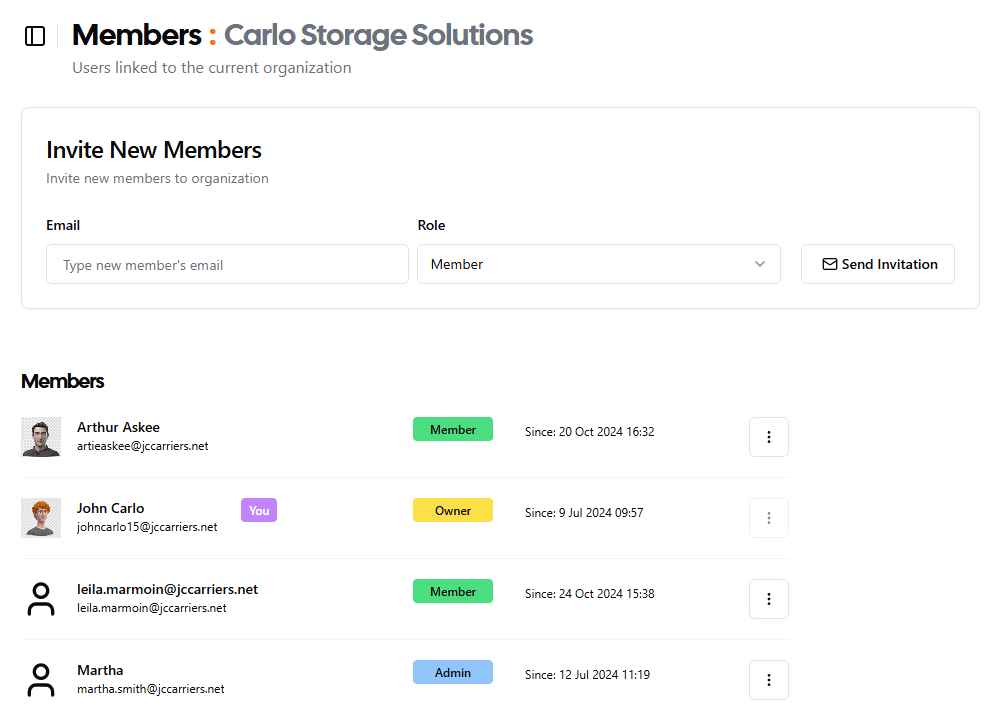
Task: Toggle the sidebar panel icon
Action: click(35, 36)
